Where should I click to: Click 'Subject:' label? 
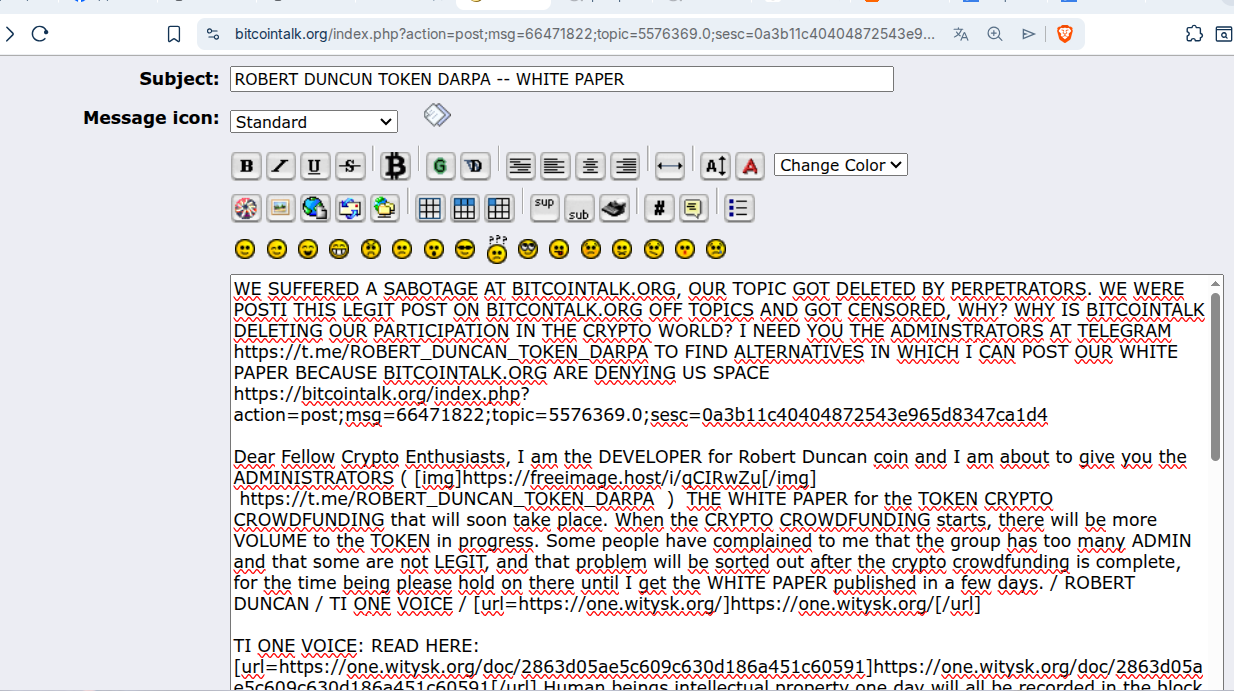pyautogui.click(x=179, y=79)
